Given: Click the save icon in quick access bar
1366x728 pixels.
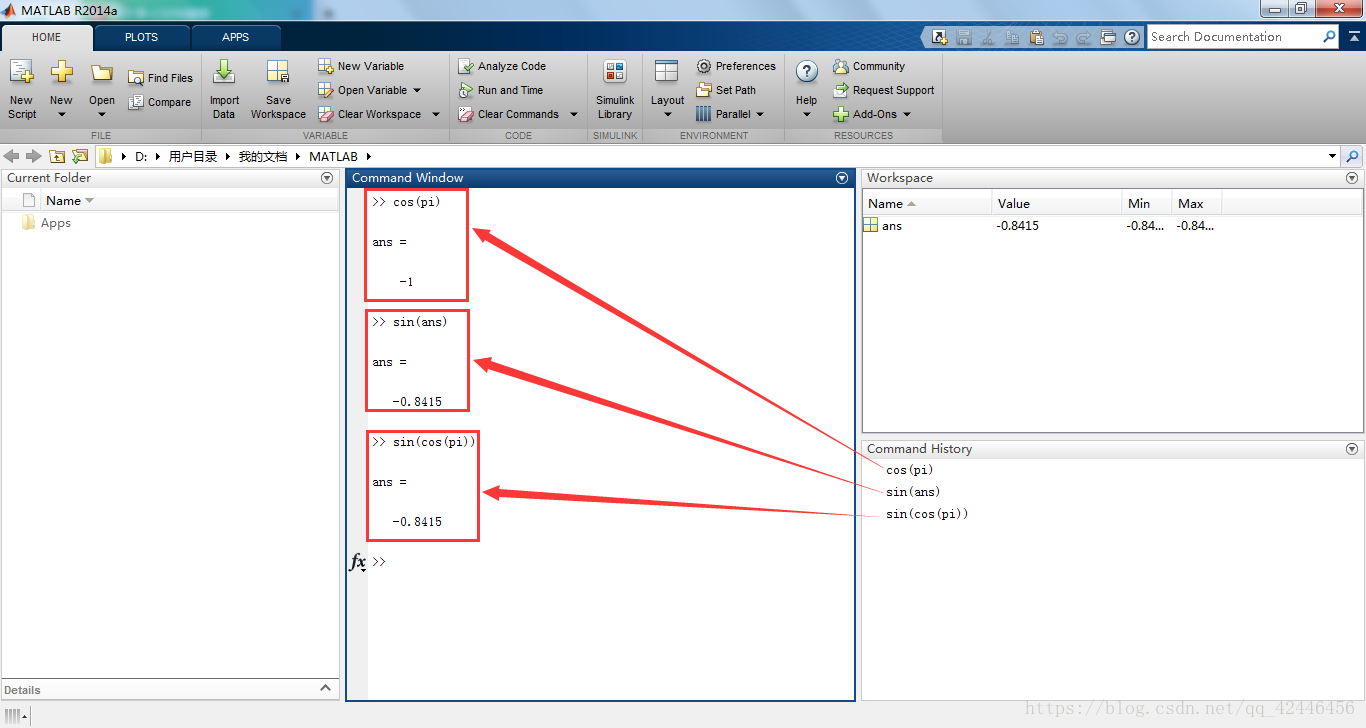Looking at the screenshot, I should click(964, 37).
